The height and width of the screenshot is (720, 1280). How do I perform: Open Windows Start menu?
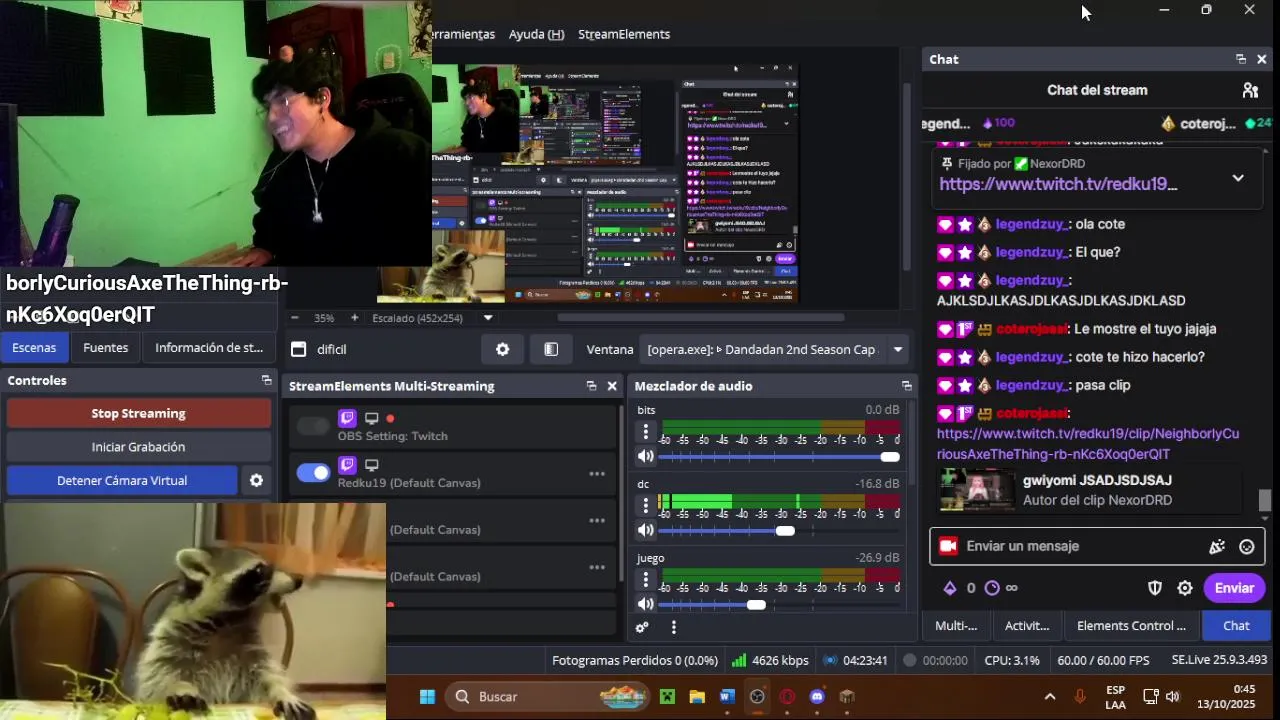pos(427,697)
